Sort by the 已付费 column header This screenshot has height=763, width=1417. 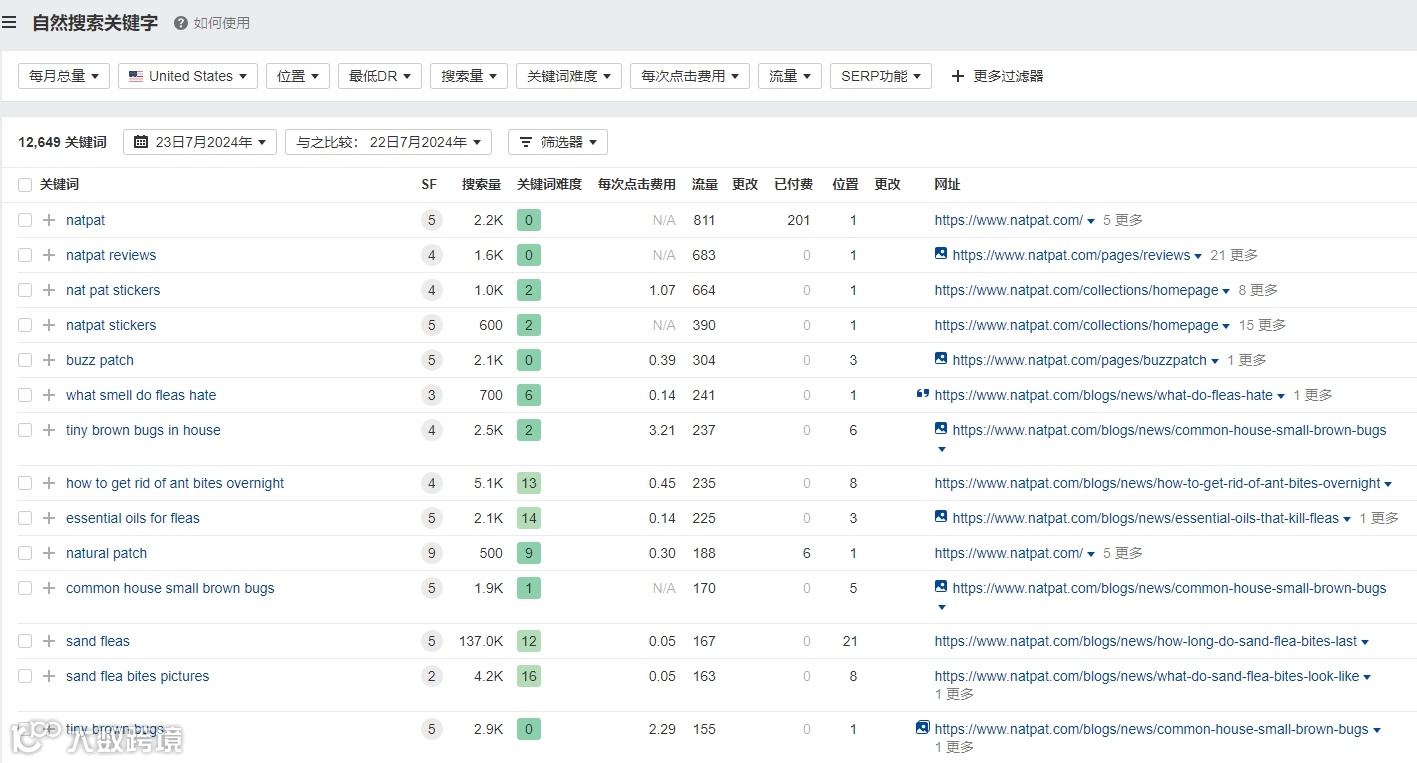tap(793, 185)
